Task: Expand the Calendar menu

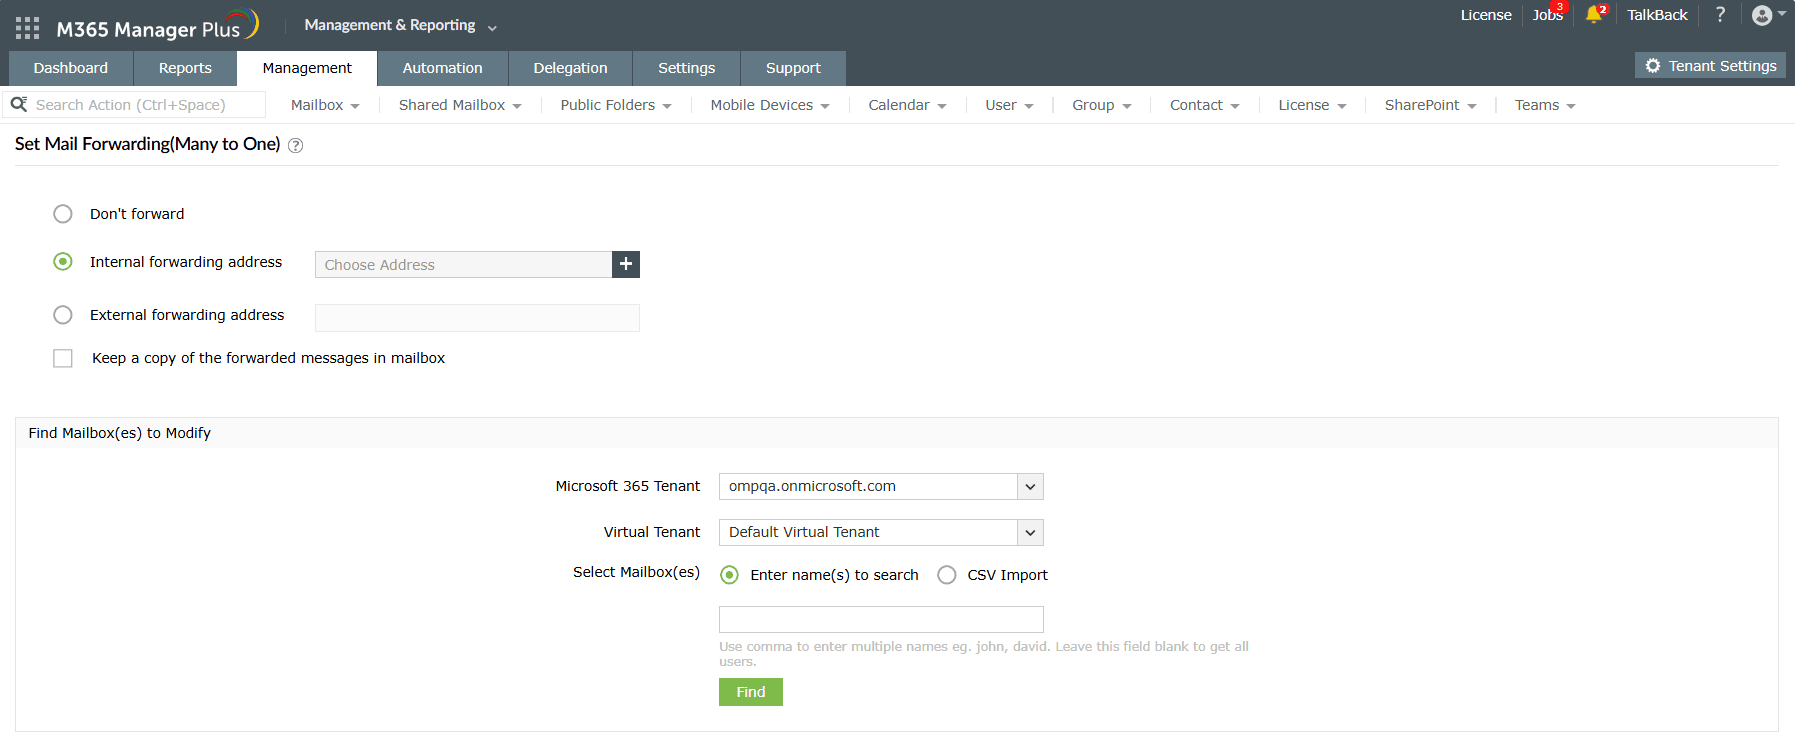Action: (x=907, y=105)
